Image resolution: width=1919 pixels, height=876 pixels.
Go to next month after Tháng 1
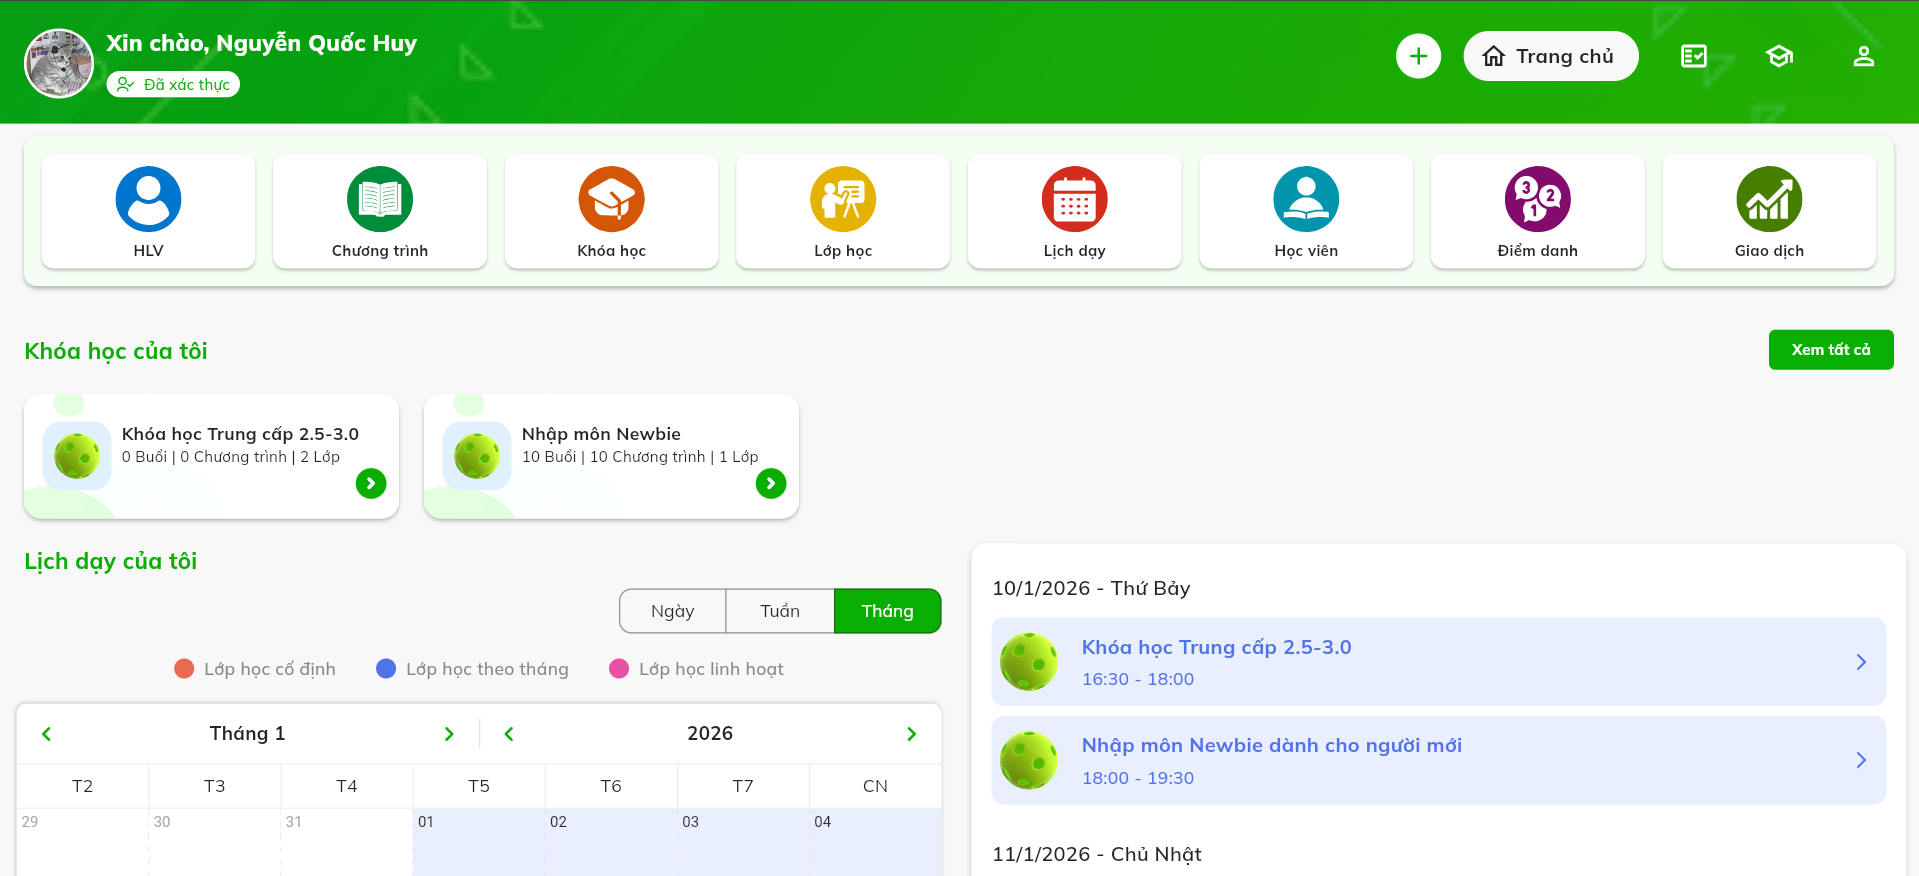click(449, 734)
